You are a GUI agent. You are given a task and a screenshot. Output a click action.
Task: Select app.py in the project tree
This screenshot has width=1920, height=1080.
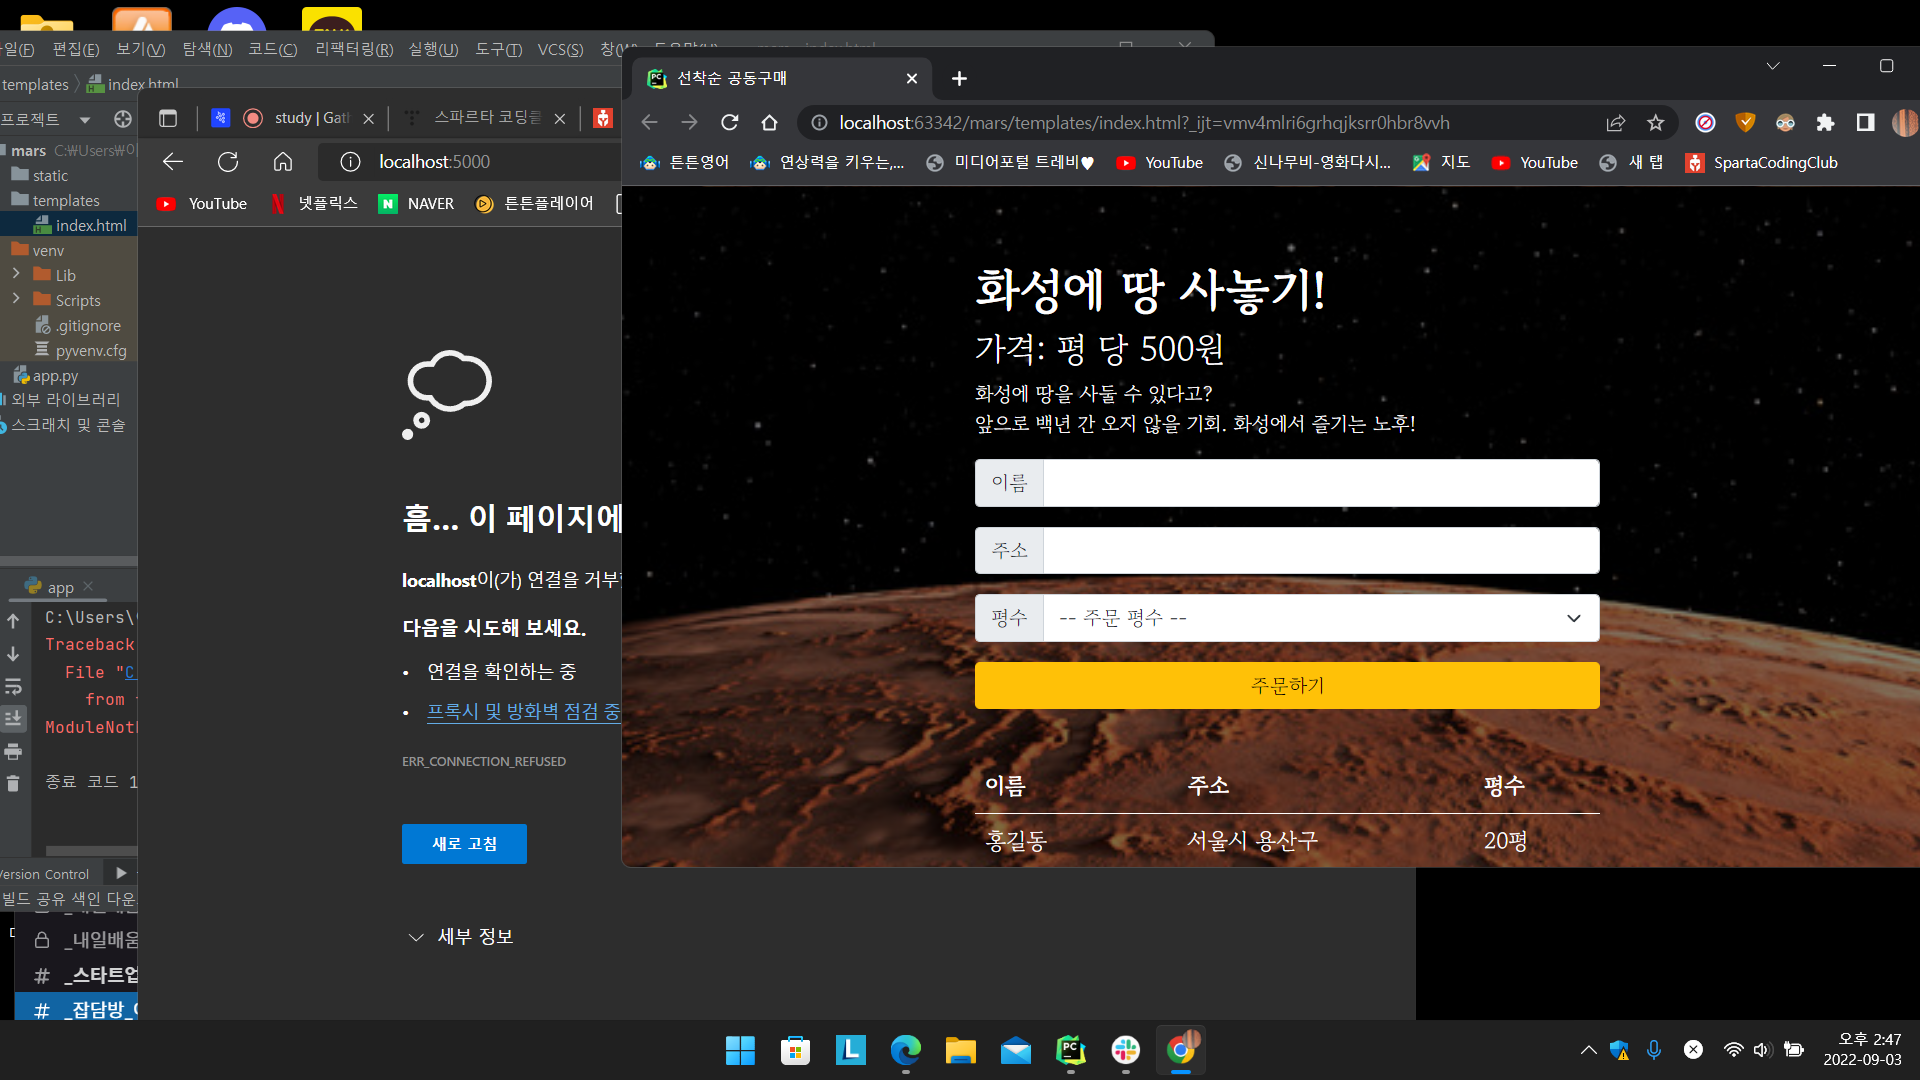click(x=45, y=376)
